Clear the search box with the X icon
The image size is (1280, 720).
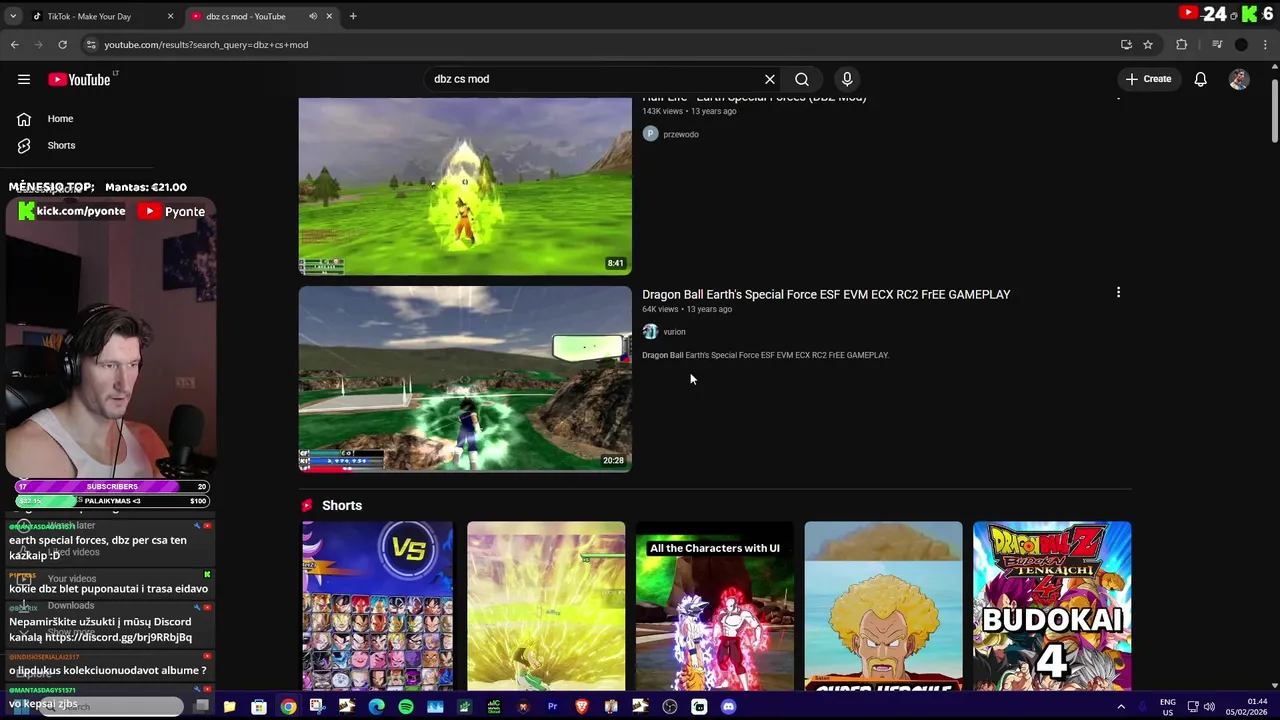coord(770,79)
